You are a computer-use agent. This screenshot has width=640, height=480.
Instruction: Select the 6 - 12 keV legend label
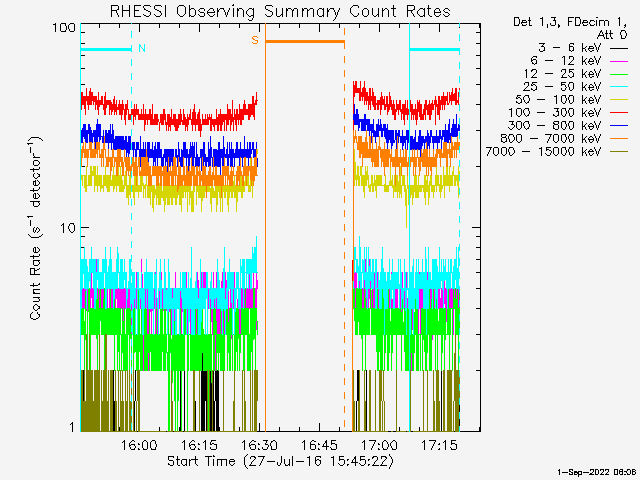coord(566,61)
